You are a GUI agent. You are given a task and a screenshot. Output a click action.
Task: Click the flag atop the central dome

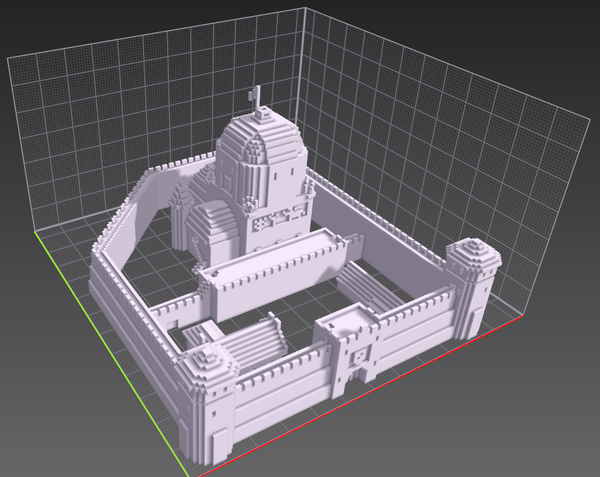[x=255, y=96]
